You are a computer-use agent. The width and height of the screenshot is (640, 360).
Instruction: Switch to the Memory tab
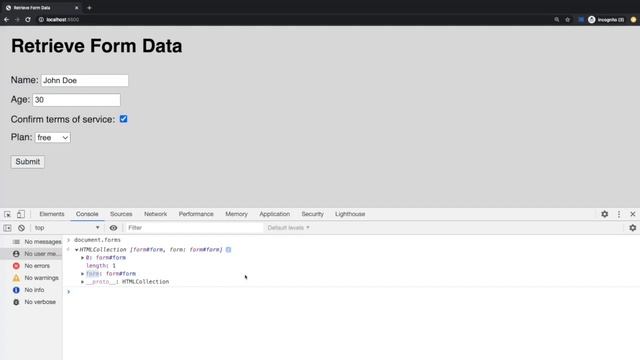pos(236,214)
